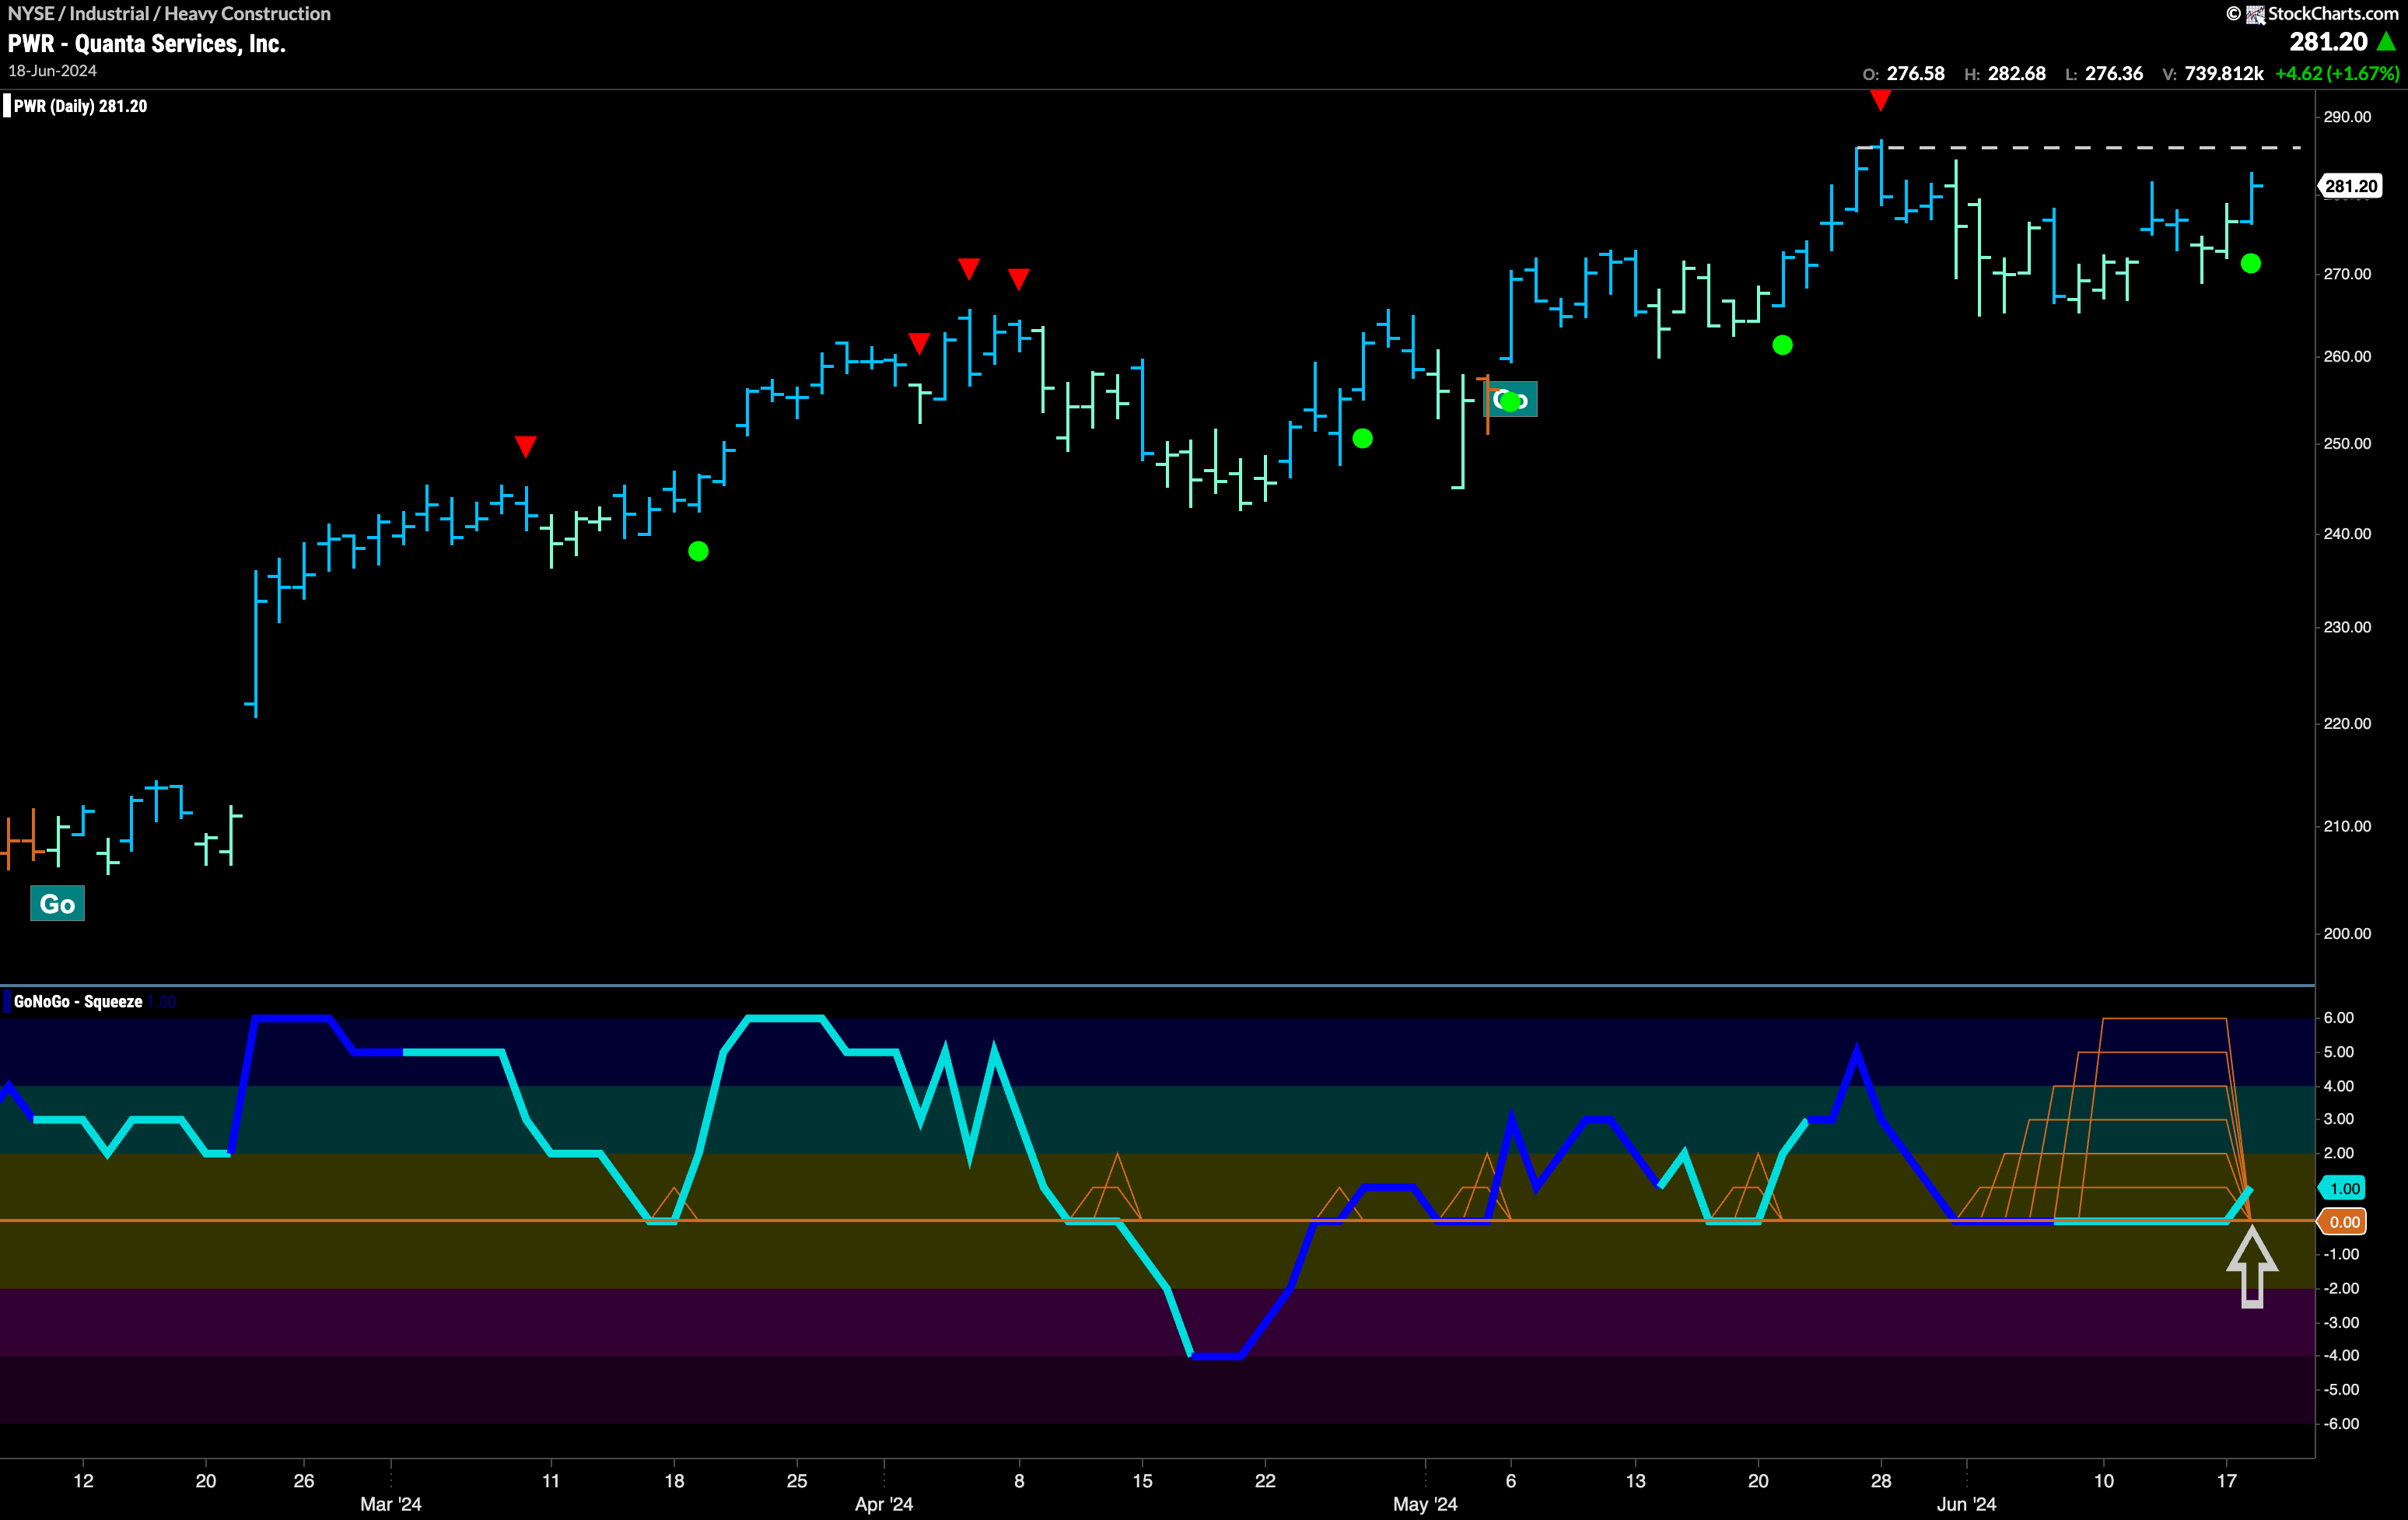Click the green dot marker near the 250.00 level
This screenshot has width=2408, height=1520.
1362,438
